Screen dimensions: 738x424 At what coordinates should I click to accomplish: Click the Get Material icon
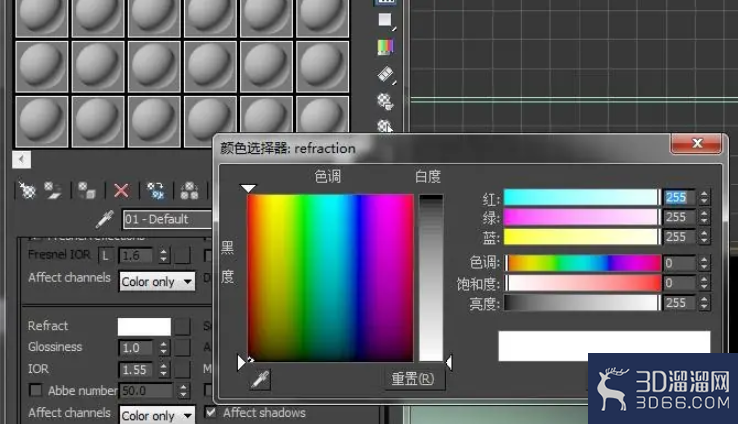click(28, 191)
